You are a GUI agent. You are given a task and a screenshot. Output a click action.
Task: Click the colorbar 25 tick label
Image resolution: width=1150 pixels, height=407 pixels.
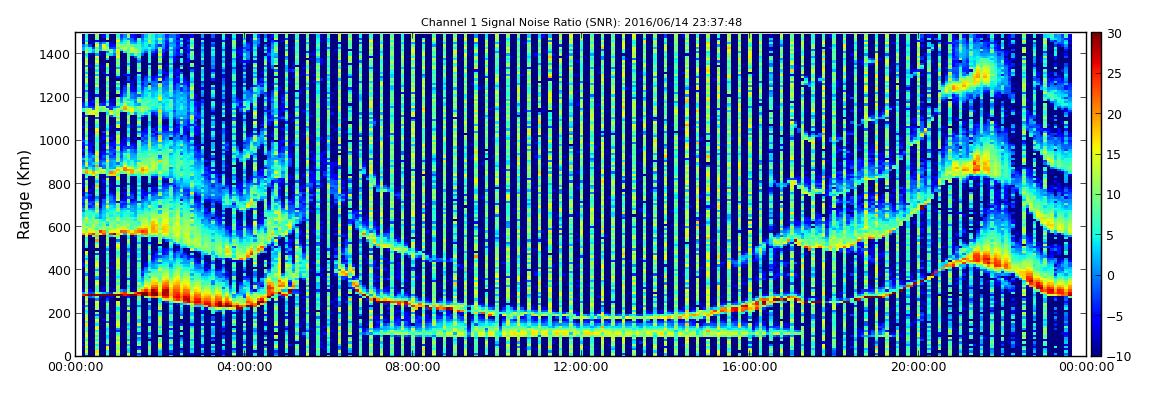1114,74
